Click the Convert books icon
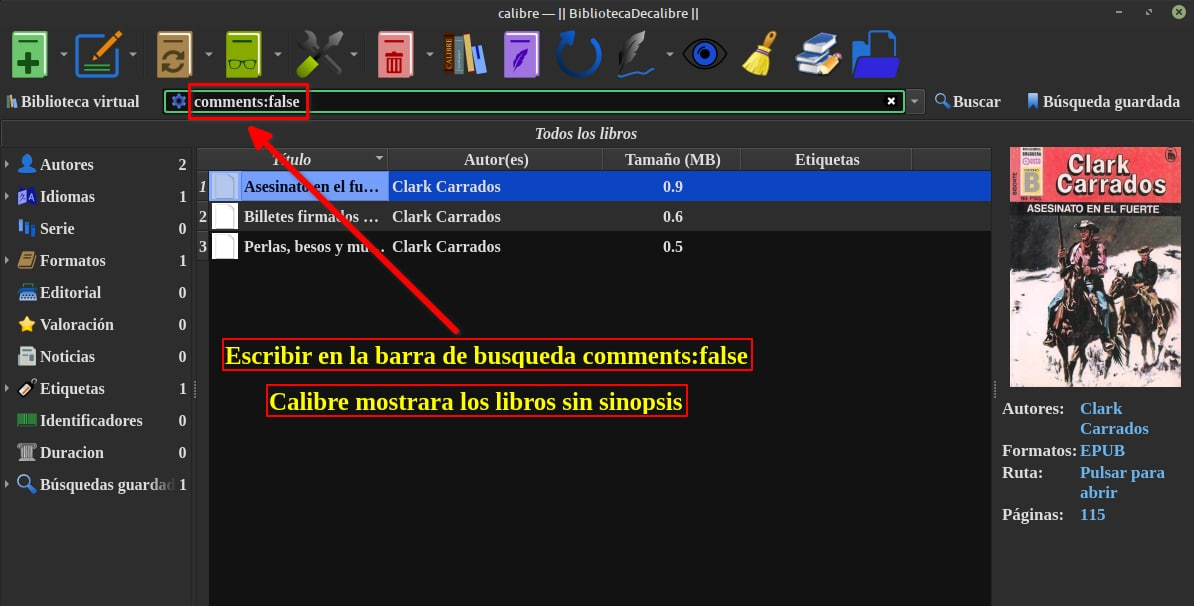This screenshot has height=606, width=1194. (x=174, y=54)
